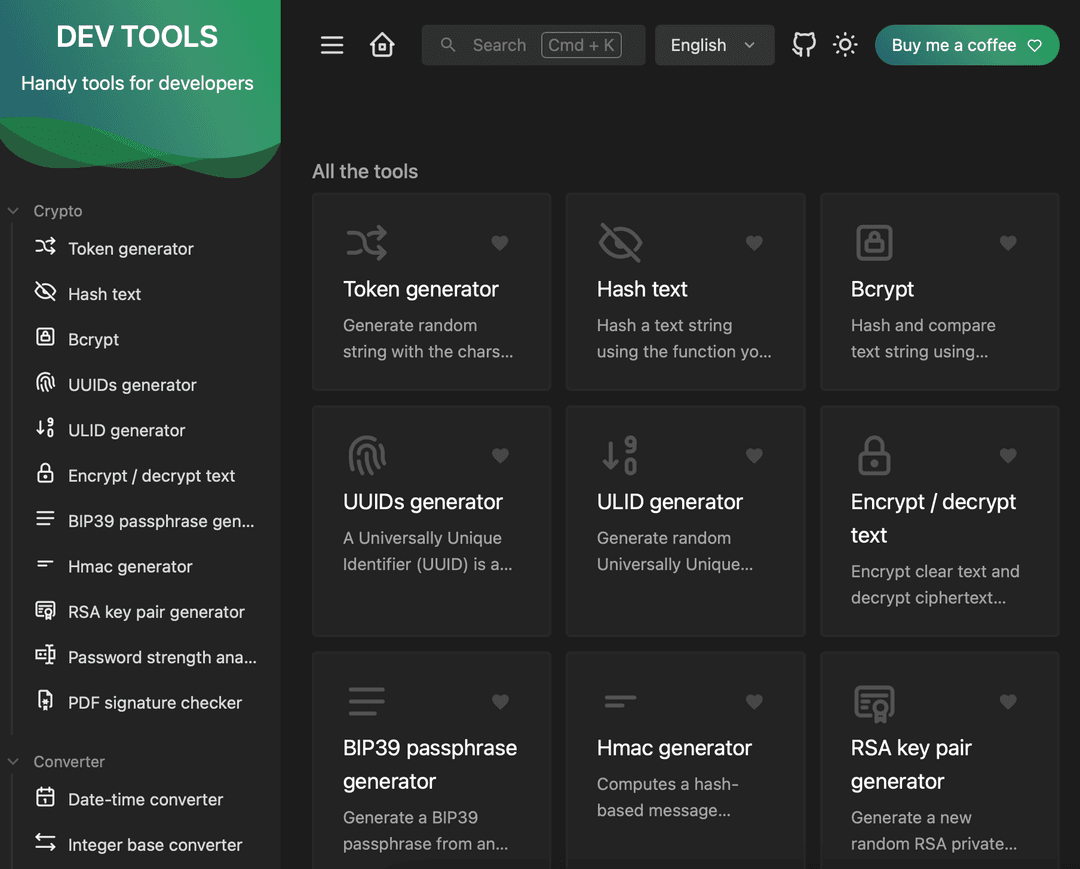This screenshot has height=869, width=1080.
Task: Toggle the hamburger menu icon
Action: point(332,45)
